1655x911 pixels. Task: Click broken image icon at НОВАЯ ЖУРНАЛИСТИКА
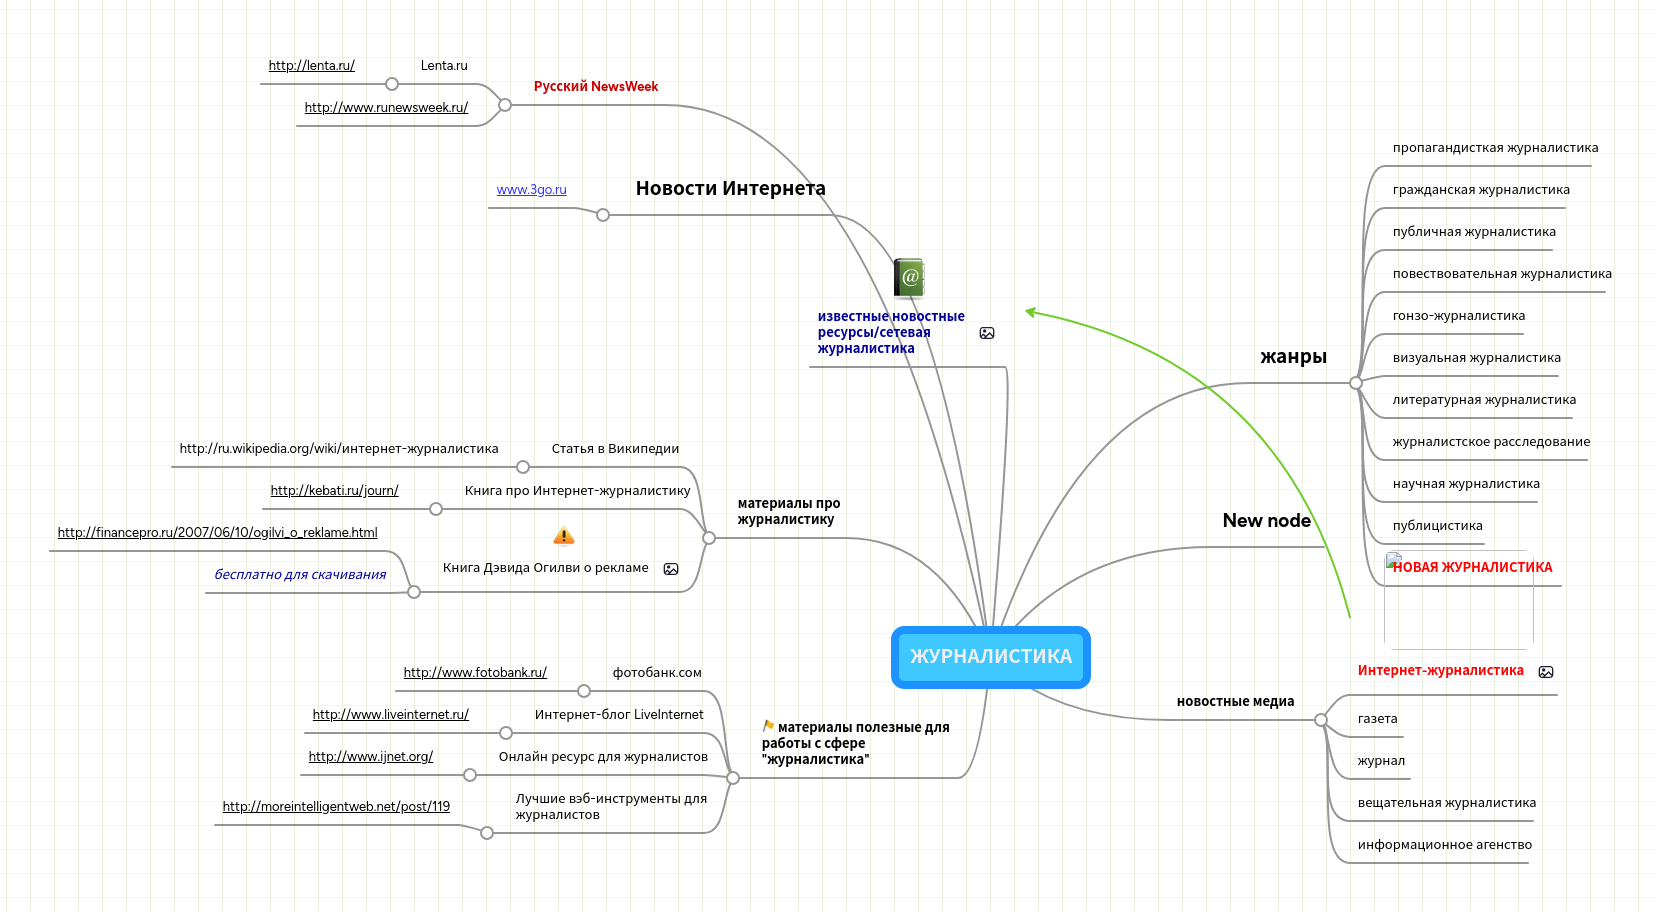coord(1393,561)
